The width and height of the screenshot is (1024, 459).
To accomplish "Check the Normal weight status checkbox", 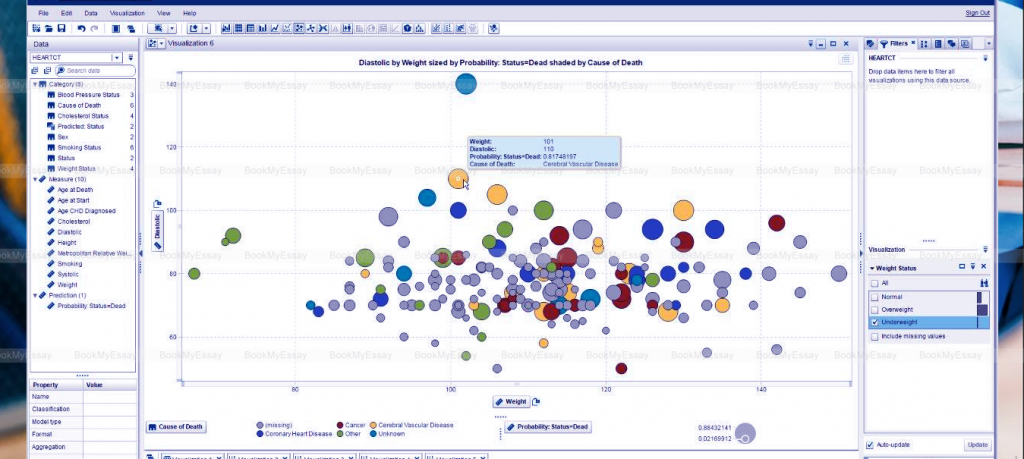I will (x=875, y=297).
